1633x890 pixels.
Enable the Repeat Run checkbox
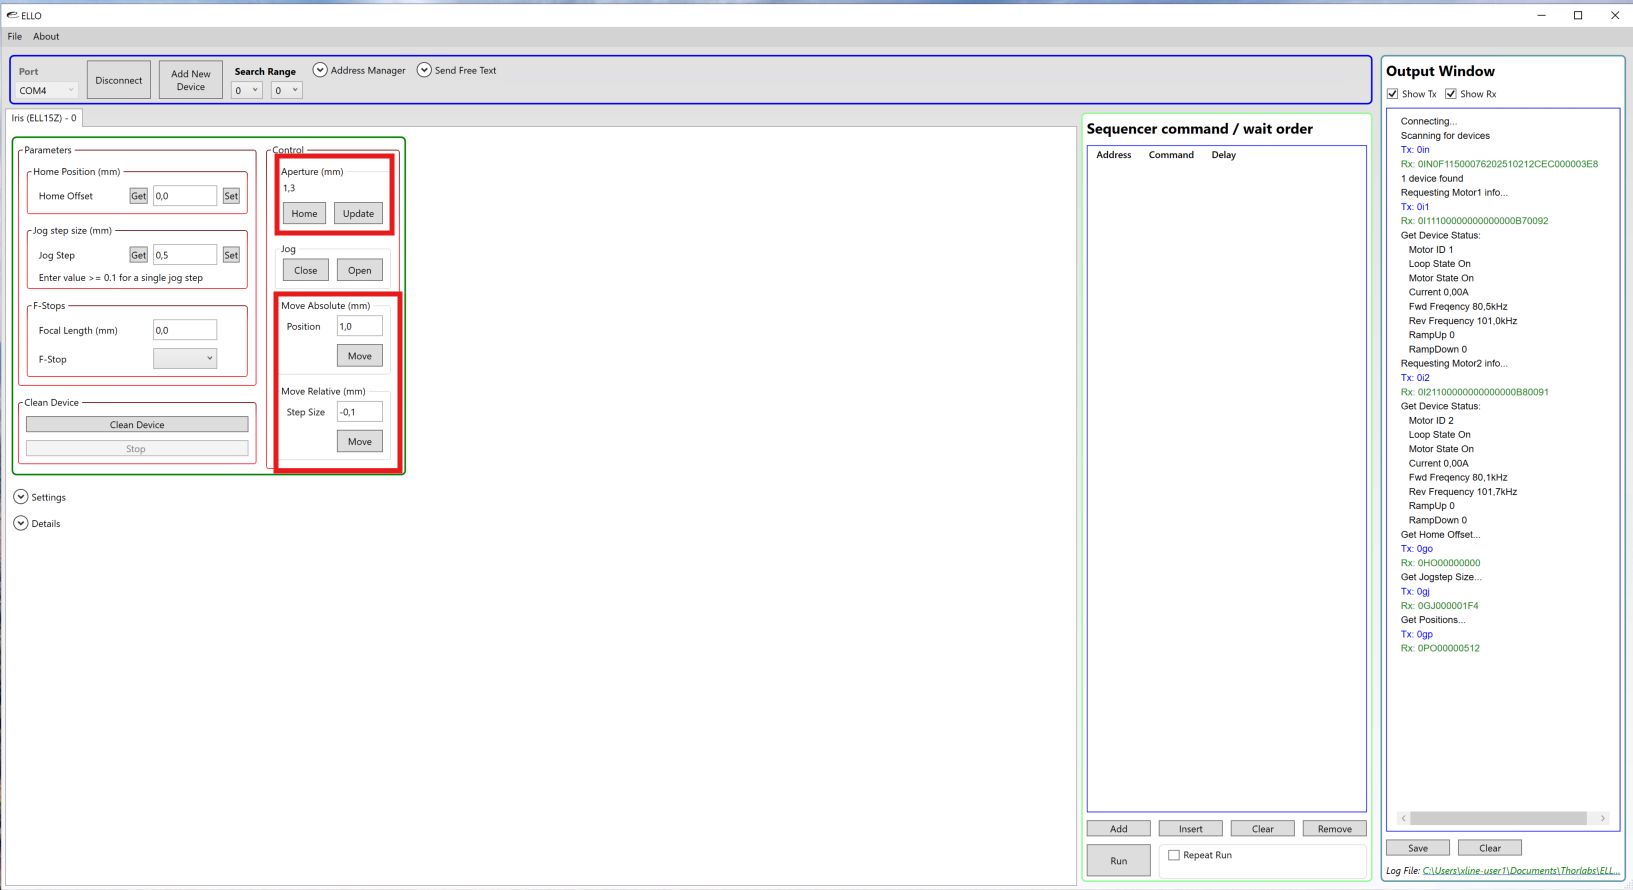[x=1174, y=855]
